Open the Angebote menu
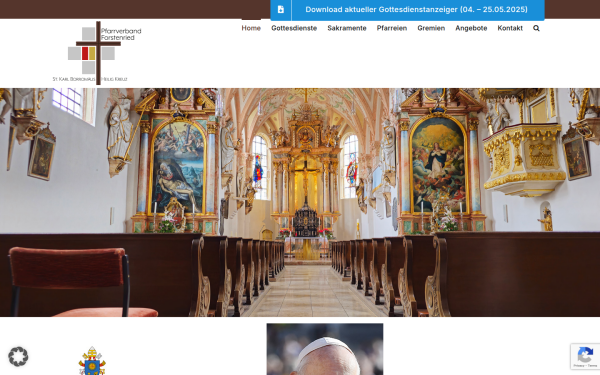 (x=471, y=28)
